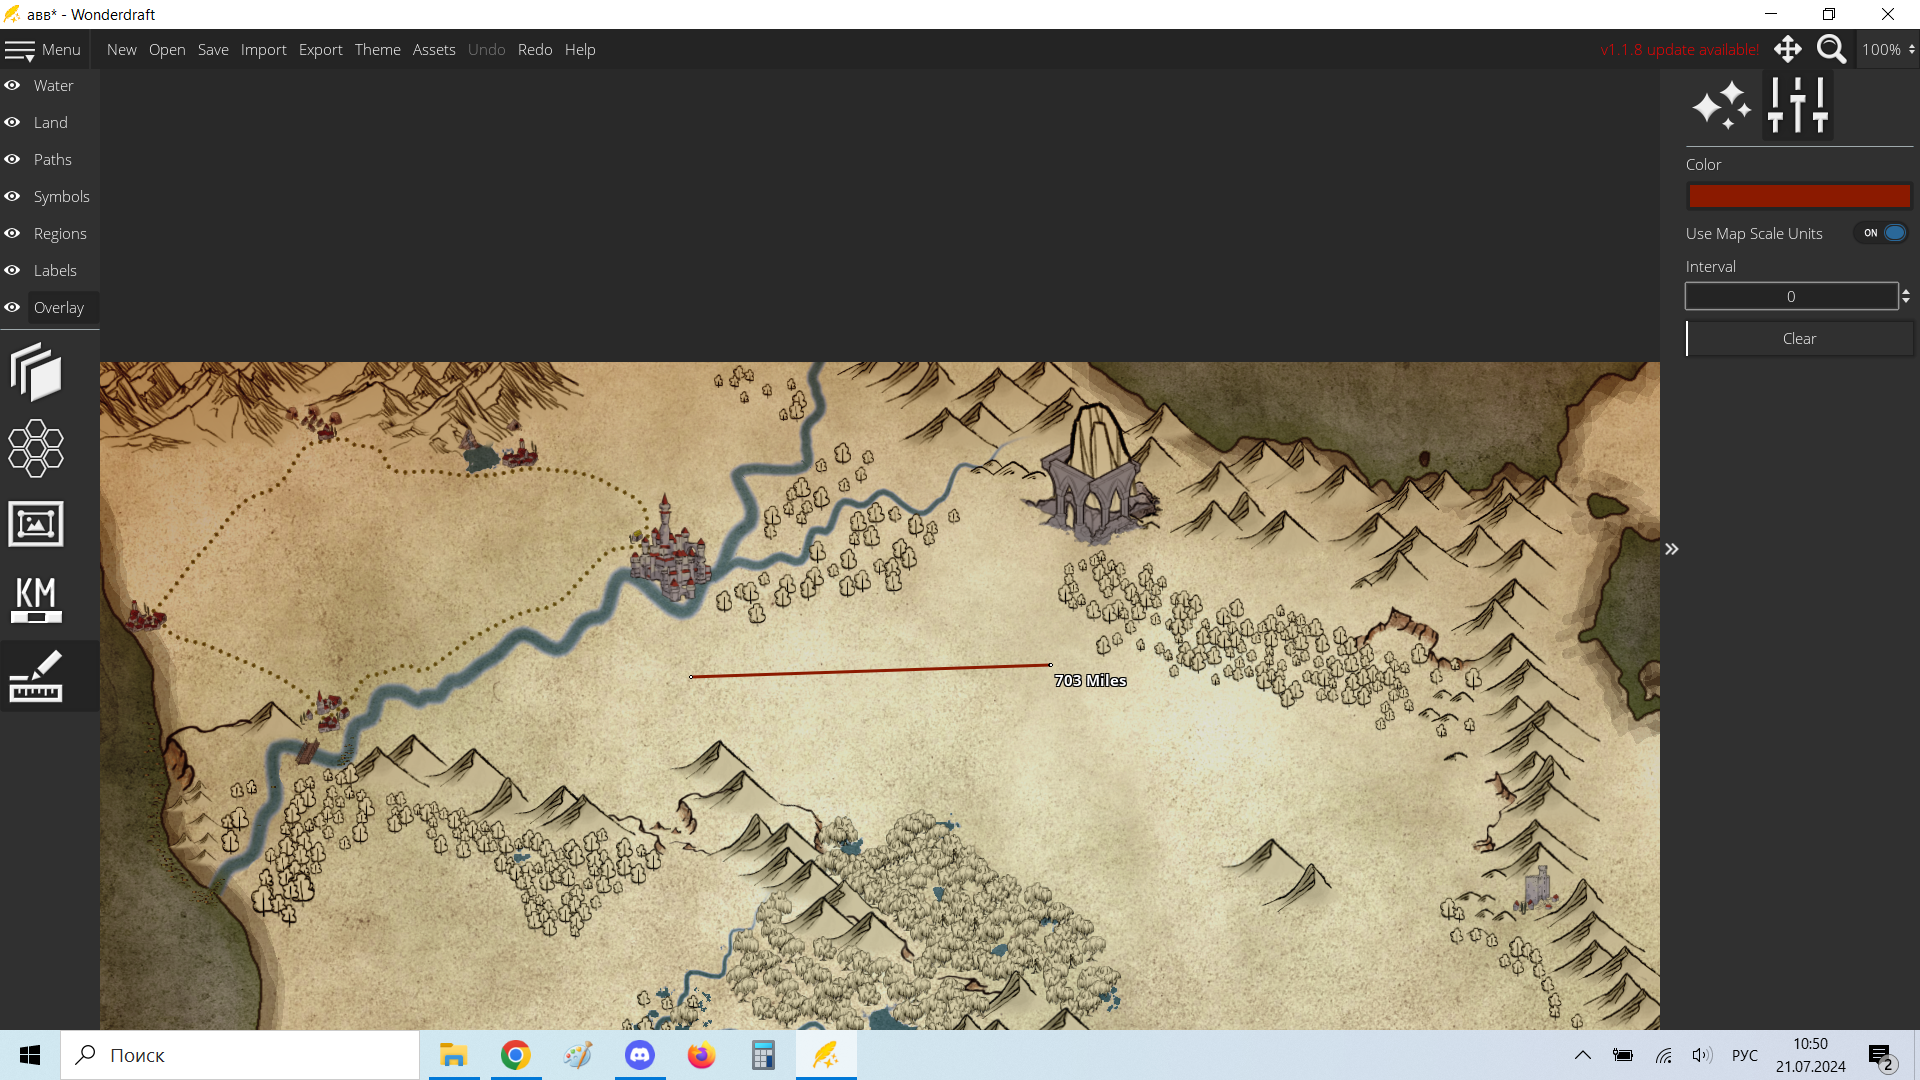Open the sparkles effects panel icon

click(1721, 106)
